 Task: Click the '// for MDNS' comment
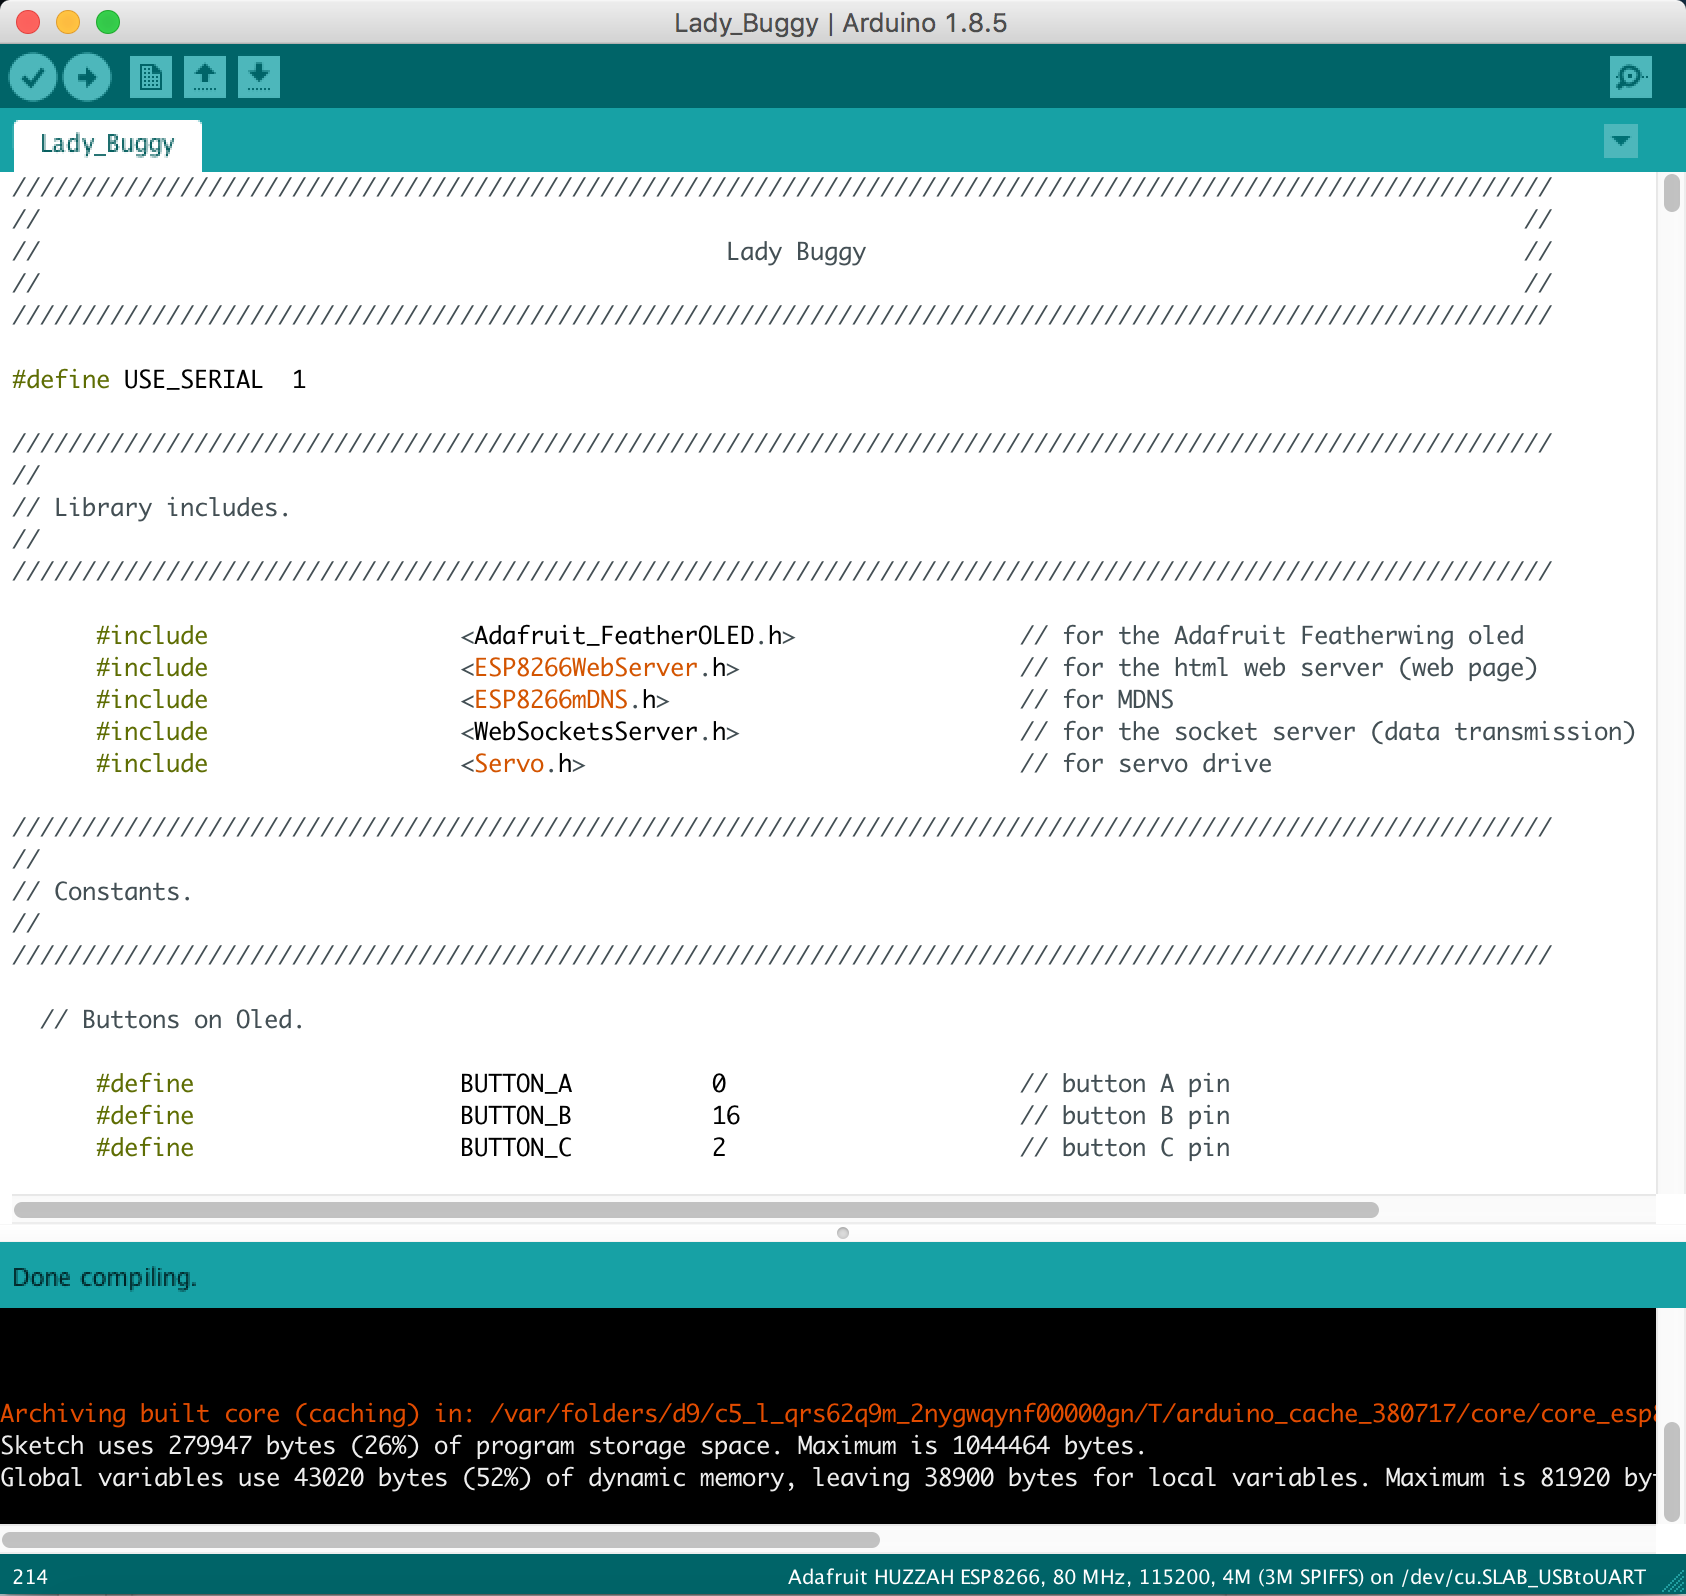1097,700
